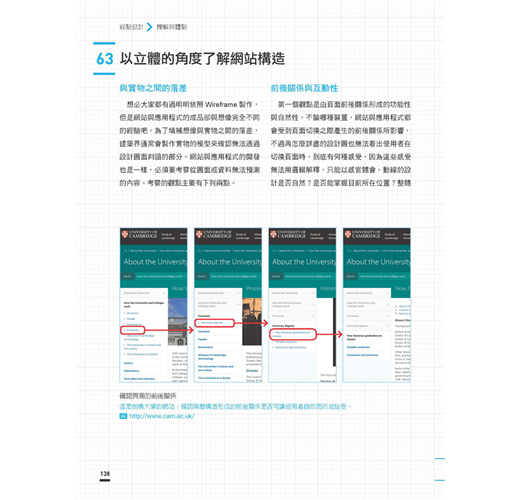520x500 pixels.
Task: Collapse About the University in the leftmost screenshot
Action: click(164, 293)
